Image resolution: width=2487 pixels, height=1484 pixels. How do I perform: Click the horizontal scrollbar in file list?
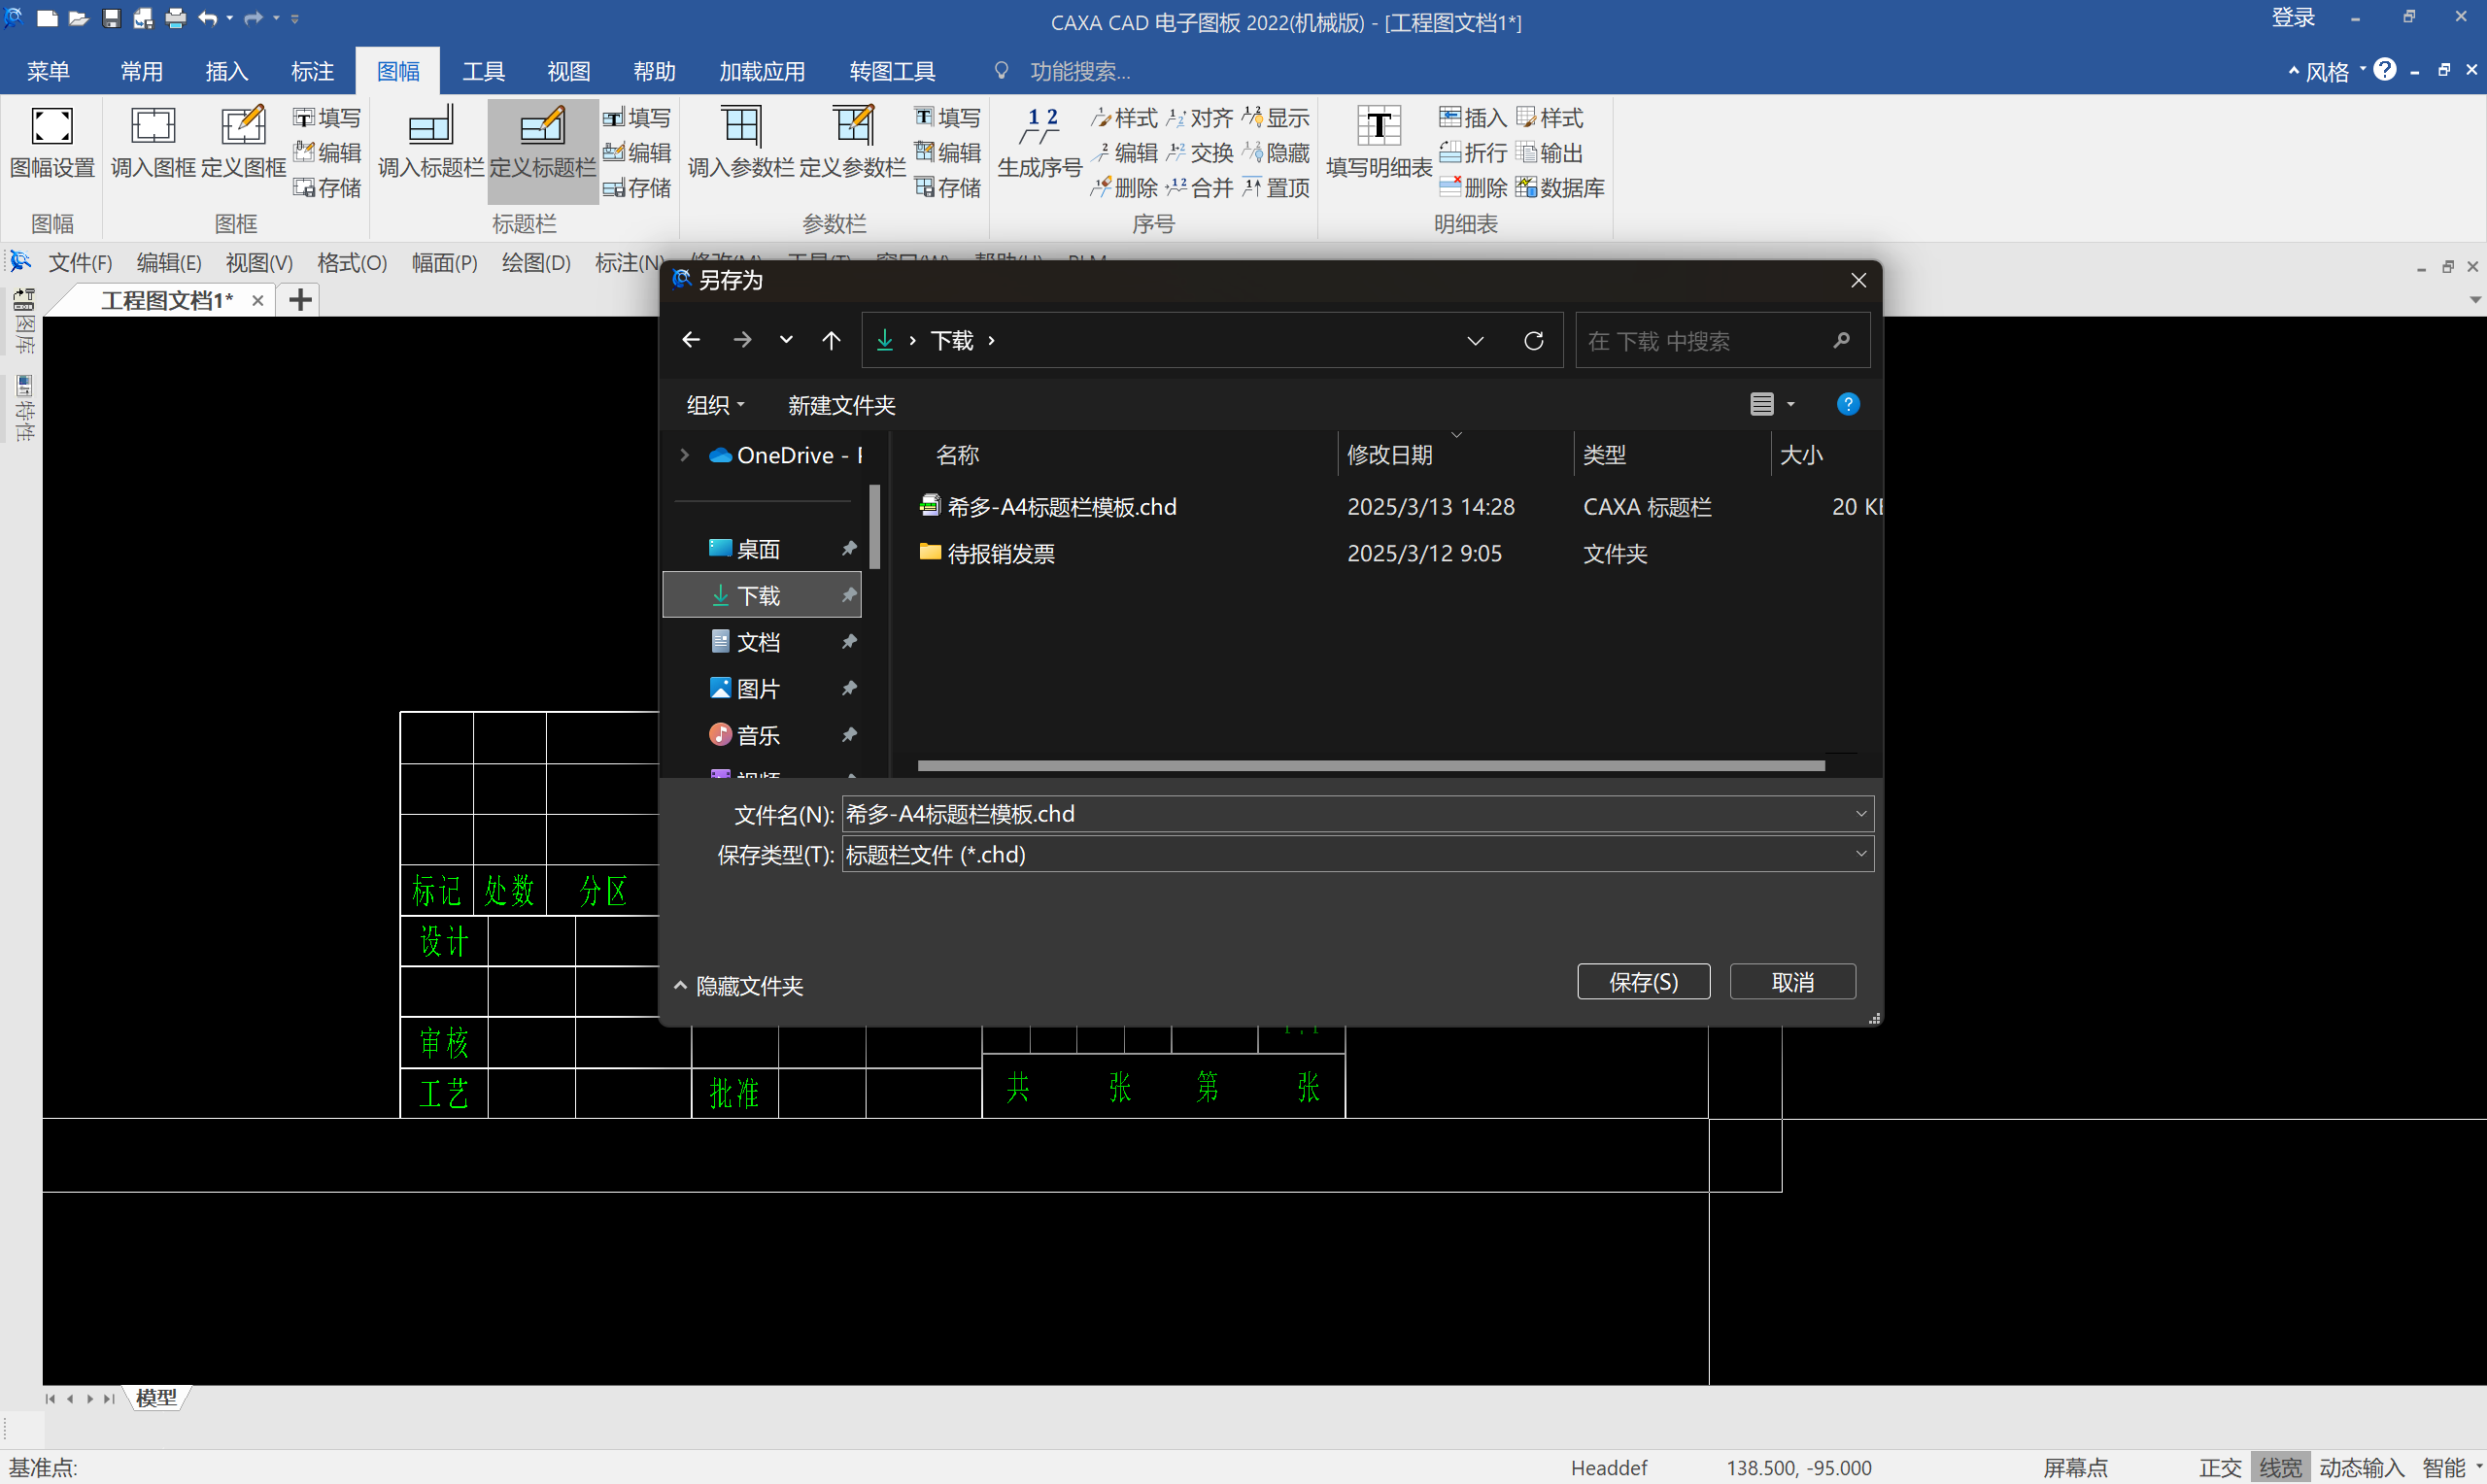1370,766
